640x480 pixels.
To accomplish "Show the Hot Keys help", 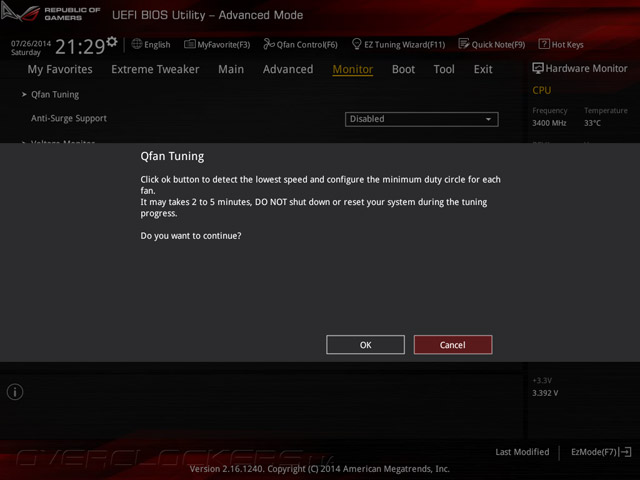I will (561, 44).
